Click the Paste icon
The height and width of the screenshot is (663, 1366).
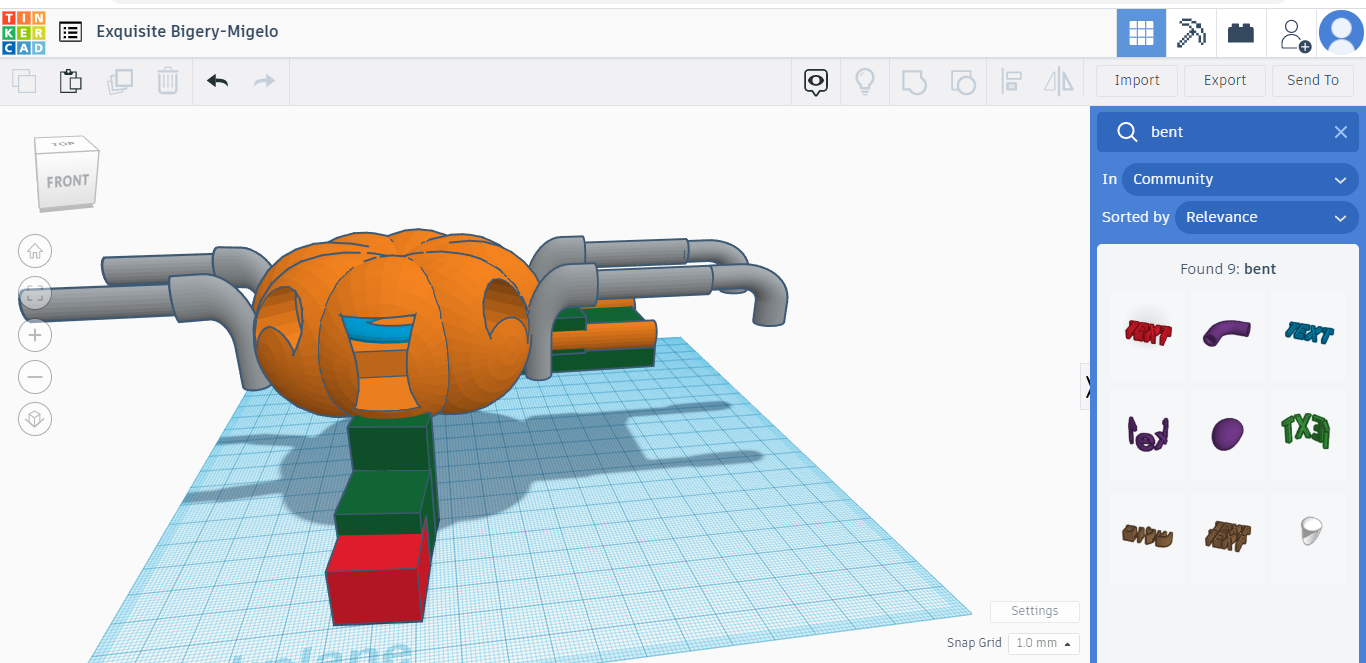pos(70,81)
